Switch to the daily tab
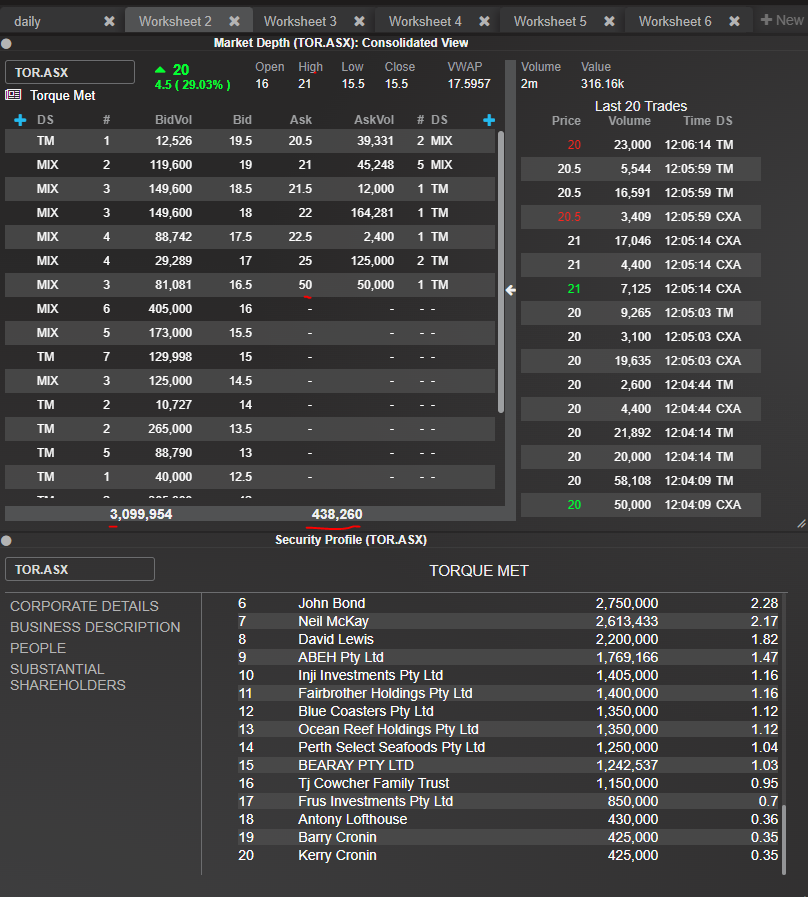This screenshot has height=897, width=808. pos(27,22)
